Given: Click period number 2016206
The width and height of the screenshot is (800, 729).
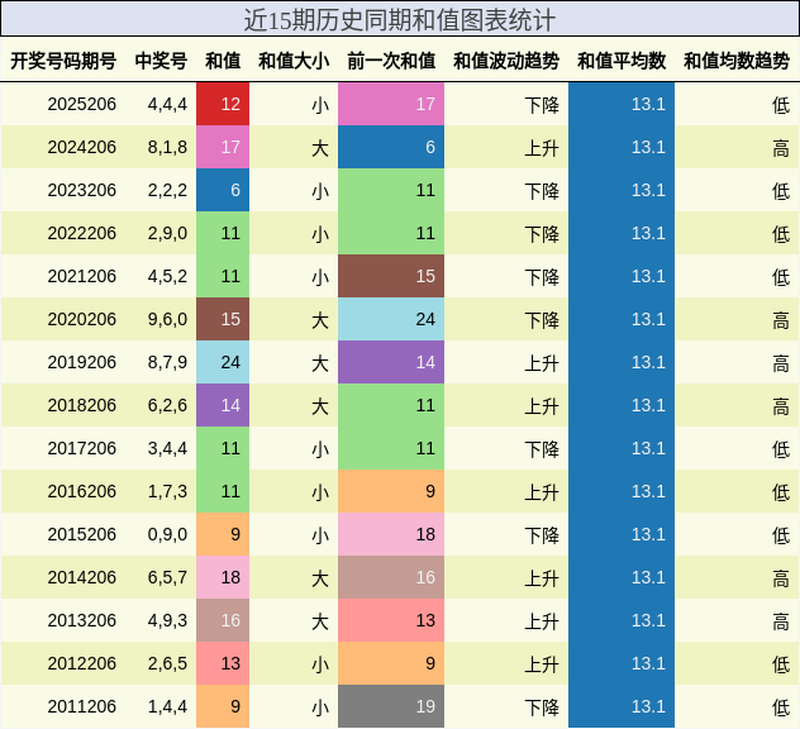Looking at the screenshot, I should tap(82, 491).
